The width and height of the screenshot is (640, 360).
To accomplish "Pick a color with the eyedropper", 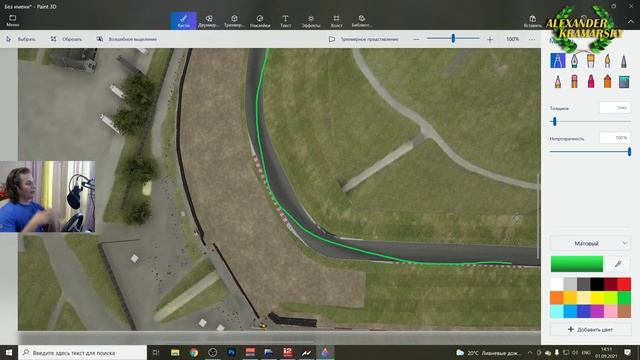I will (618, 264).
